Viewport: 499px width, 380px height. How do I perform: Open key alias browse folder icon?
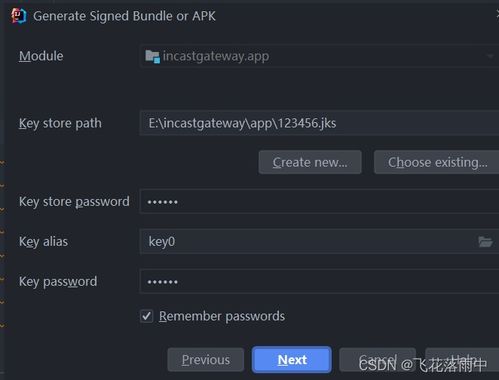(485, 241)
